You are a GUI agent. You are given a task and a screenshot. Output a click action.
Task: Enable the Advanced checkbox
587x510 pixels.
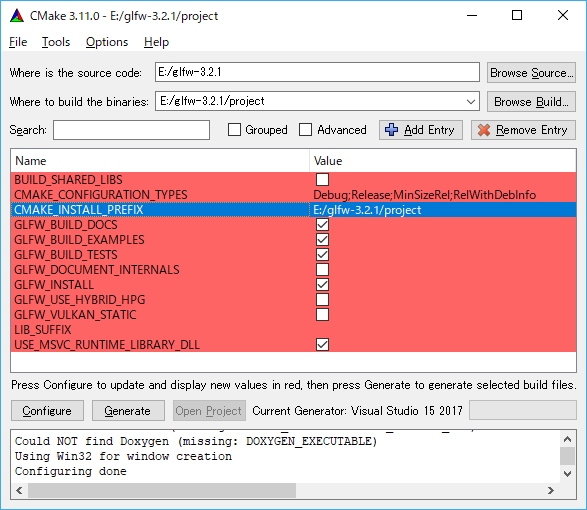305,130
